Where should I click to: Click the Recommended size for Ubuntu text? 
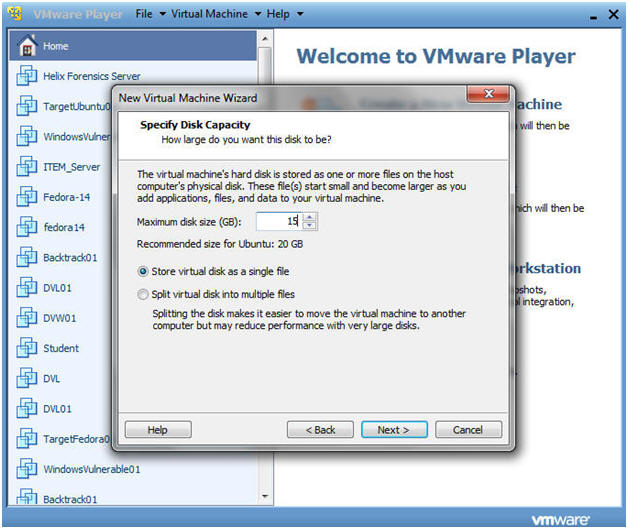coord(220,244)
